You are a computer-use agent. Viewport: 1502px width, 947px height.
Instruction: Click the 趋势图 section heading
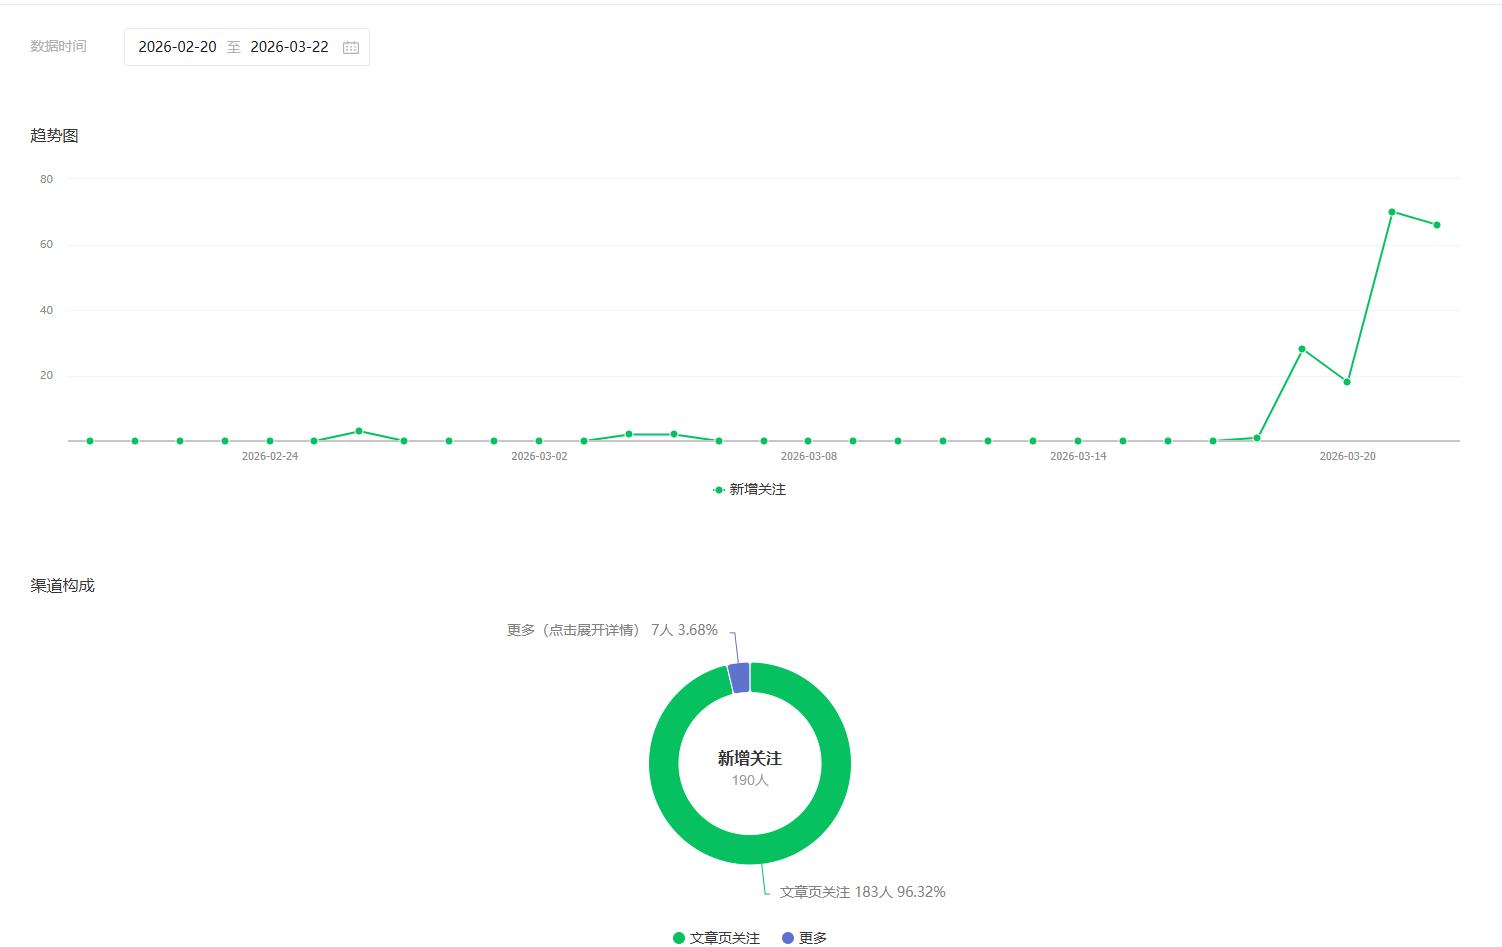[54, 135]
